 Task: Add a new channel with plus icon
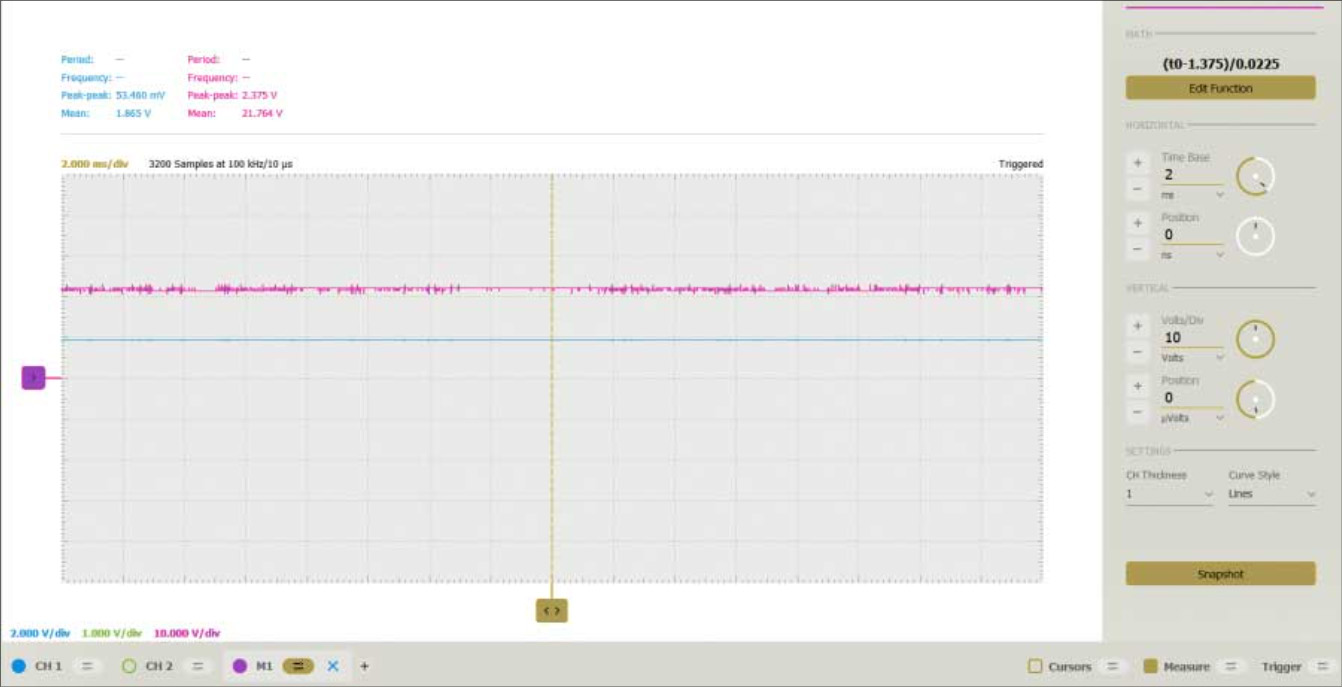click(364, 666)
